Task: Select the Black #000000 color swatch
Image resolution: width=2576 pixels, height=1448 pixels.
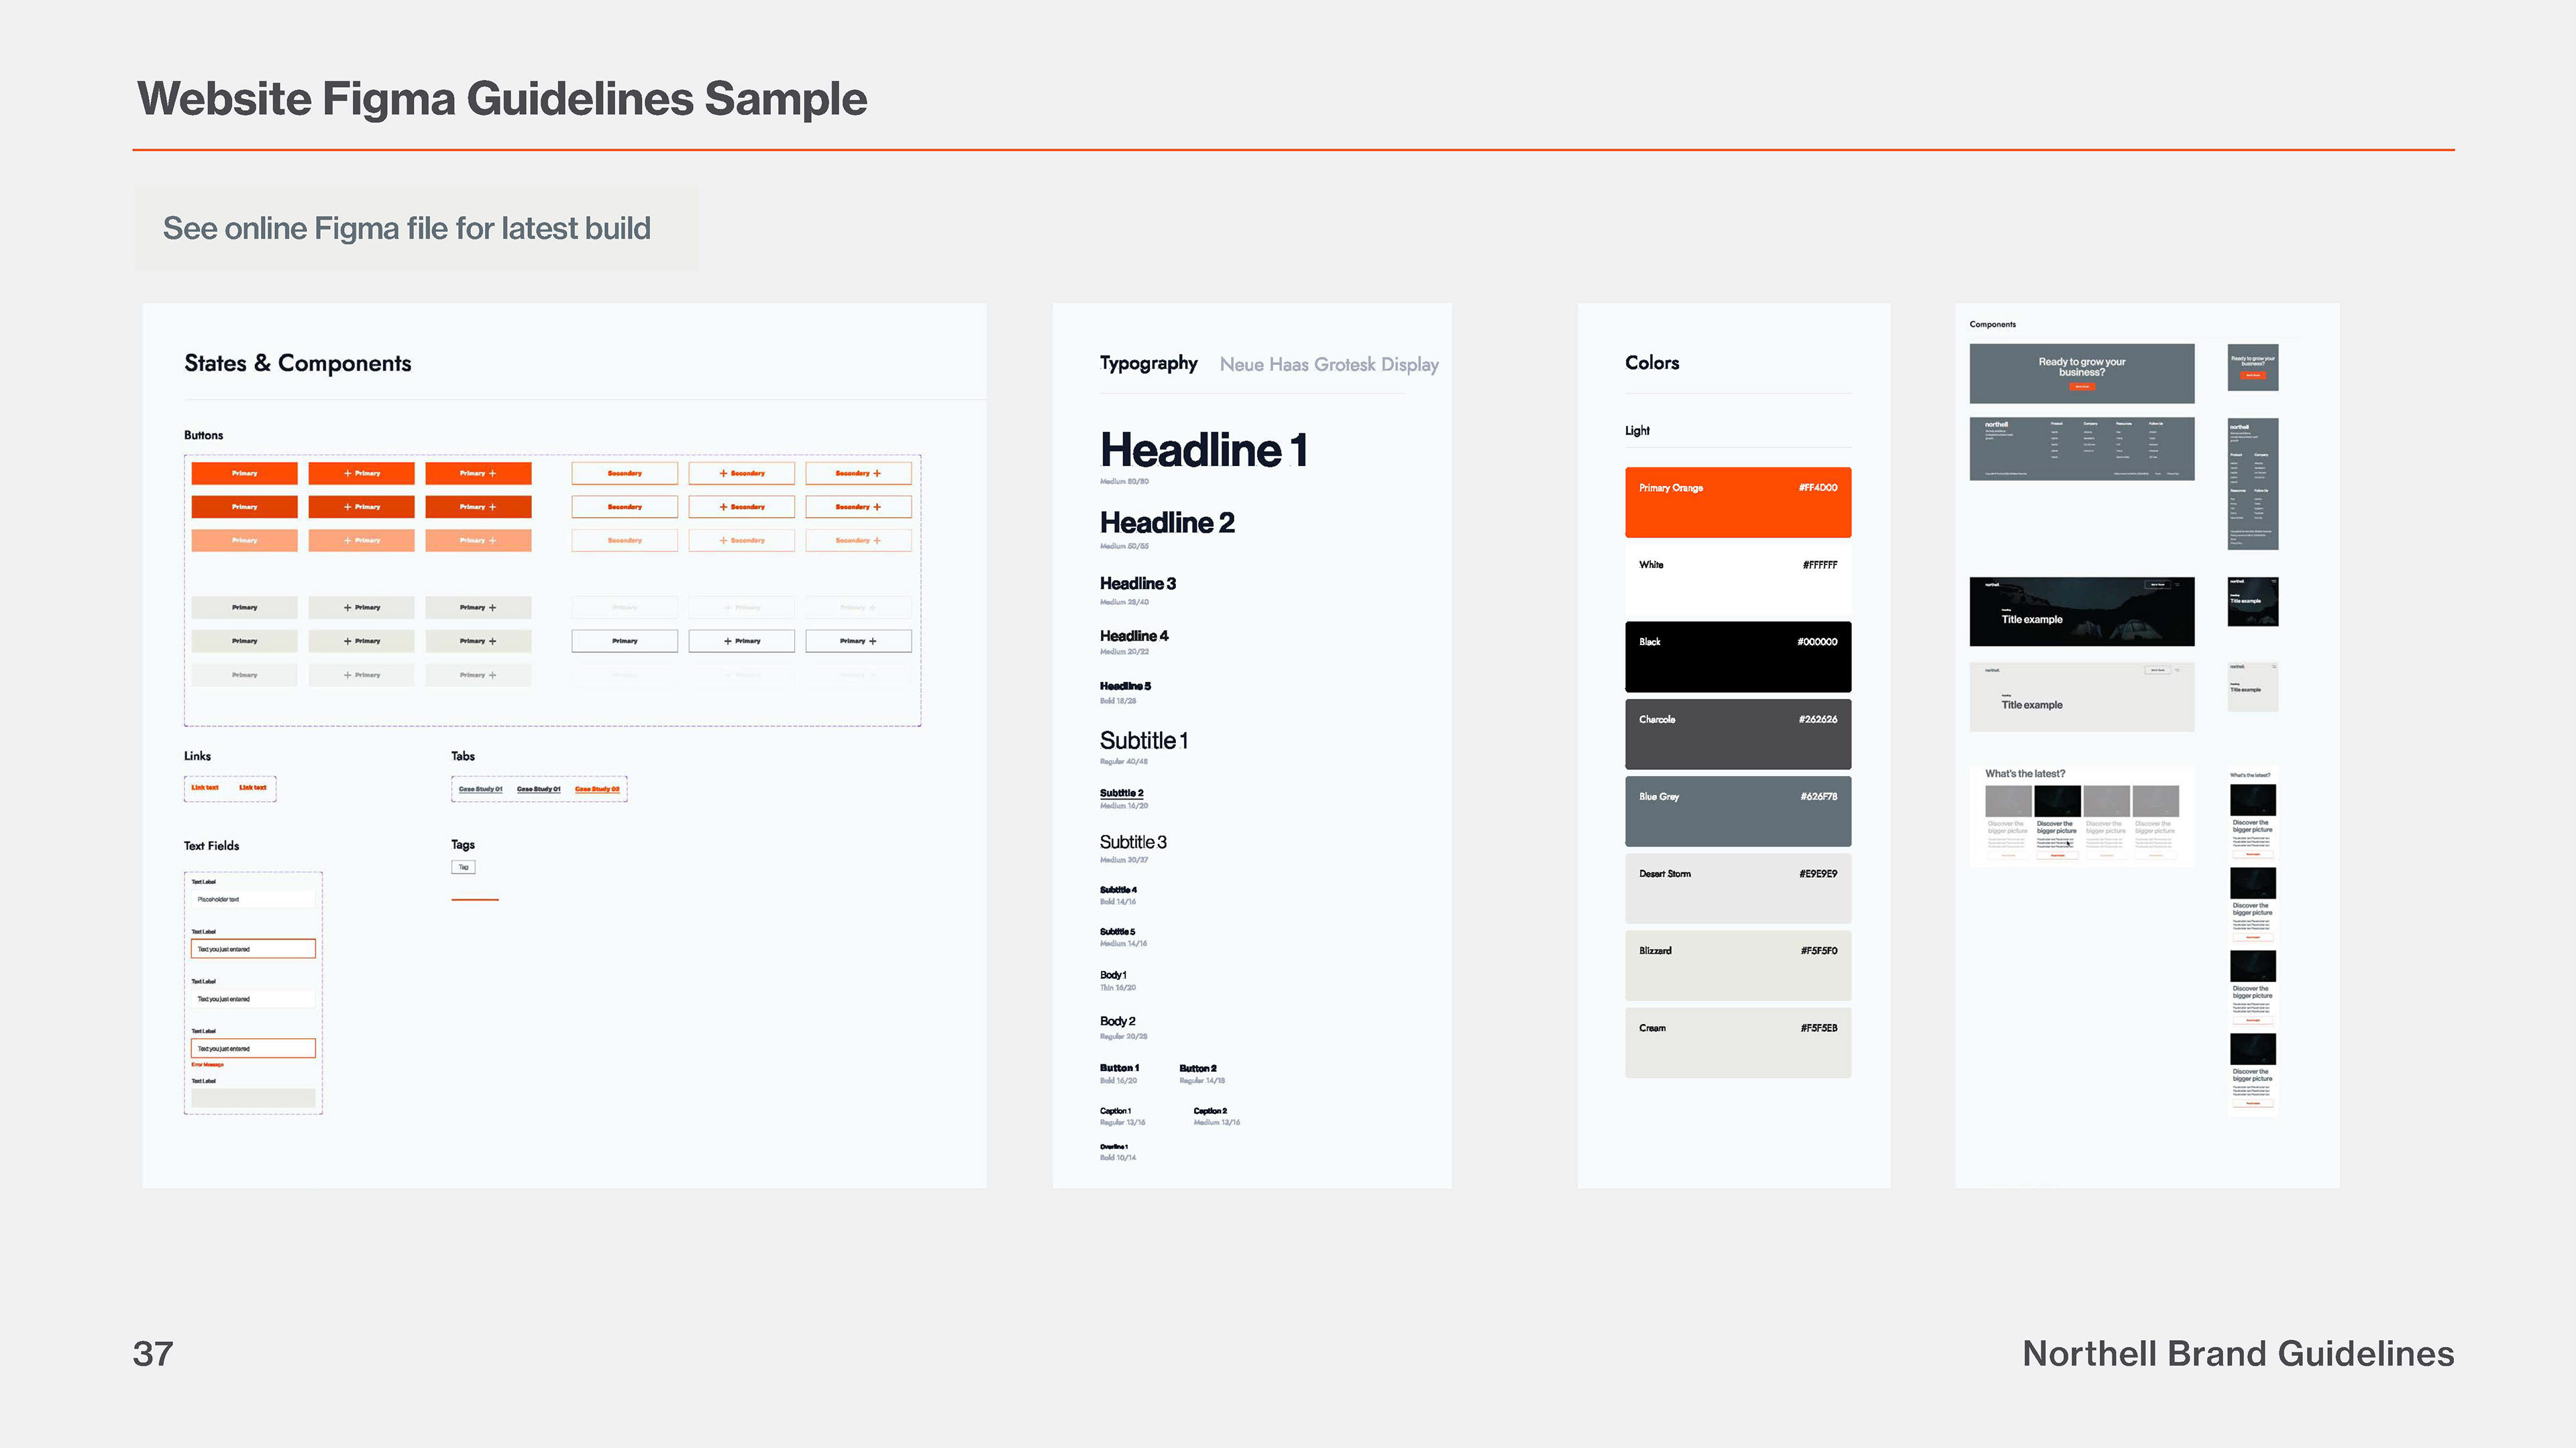Action: point(1737,656)
